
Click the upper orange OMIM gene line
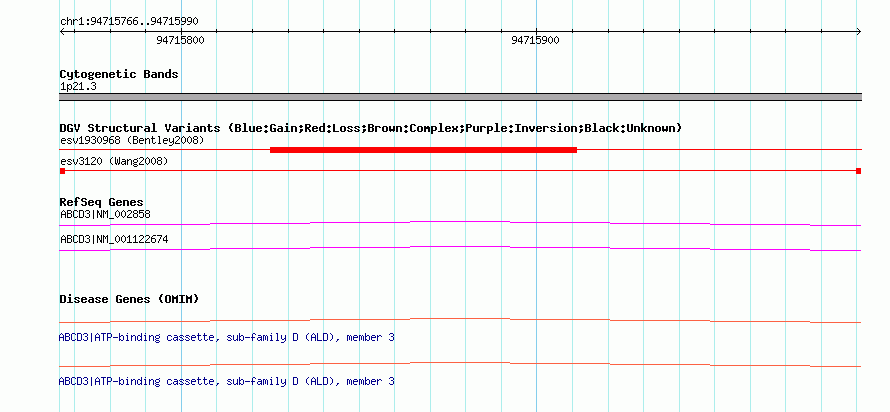pyautogui.click(x=460, y=319)
